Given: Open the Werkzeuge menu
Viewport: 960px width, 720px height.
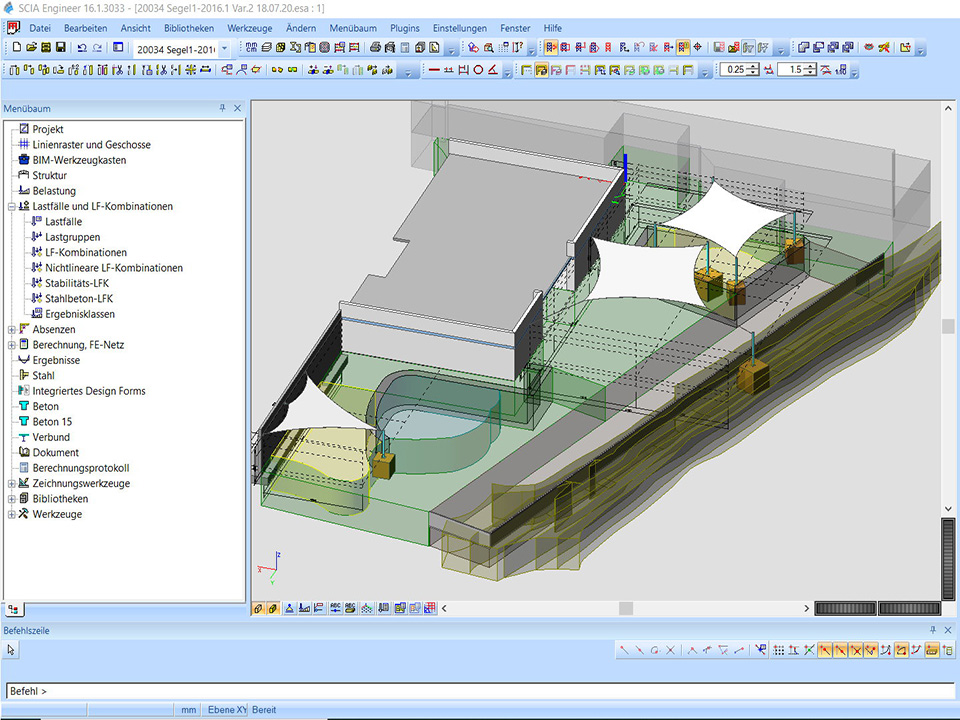Looking at the screenshot, I should [x=249, y=28].
